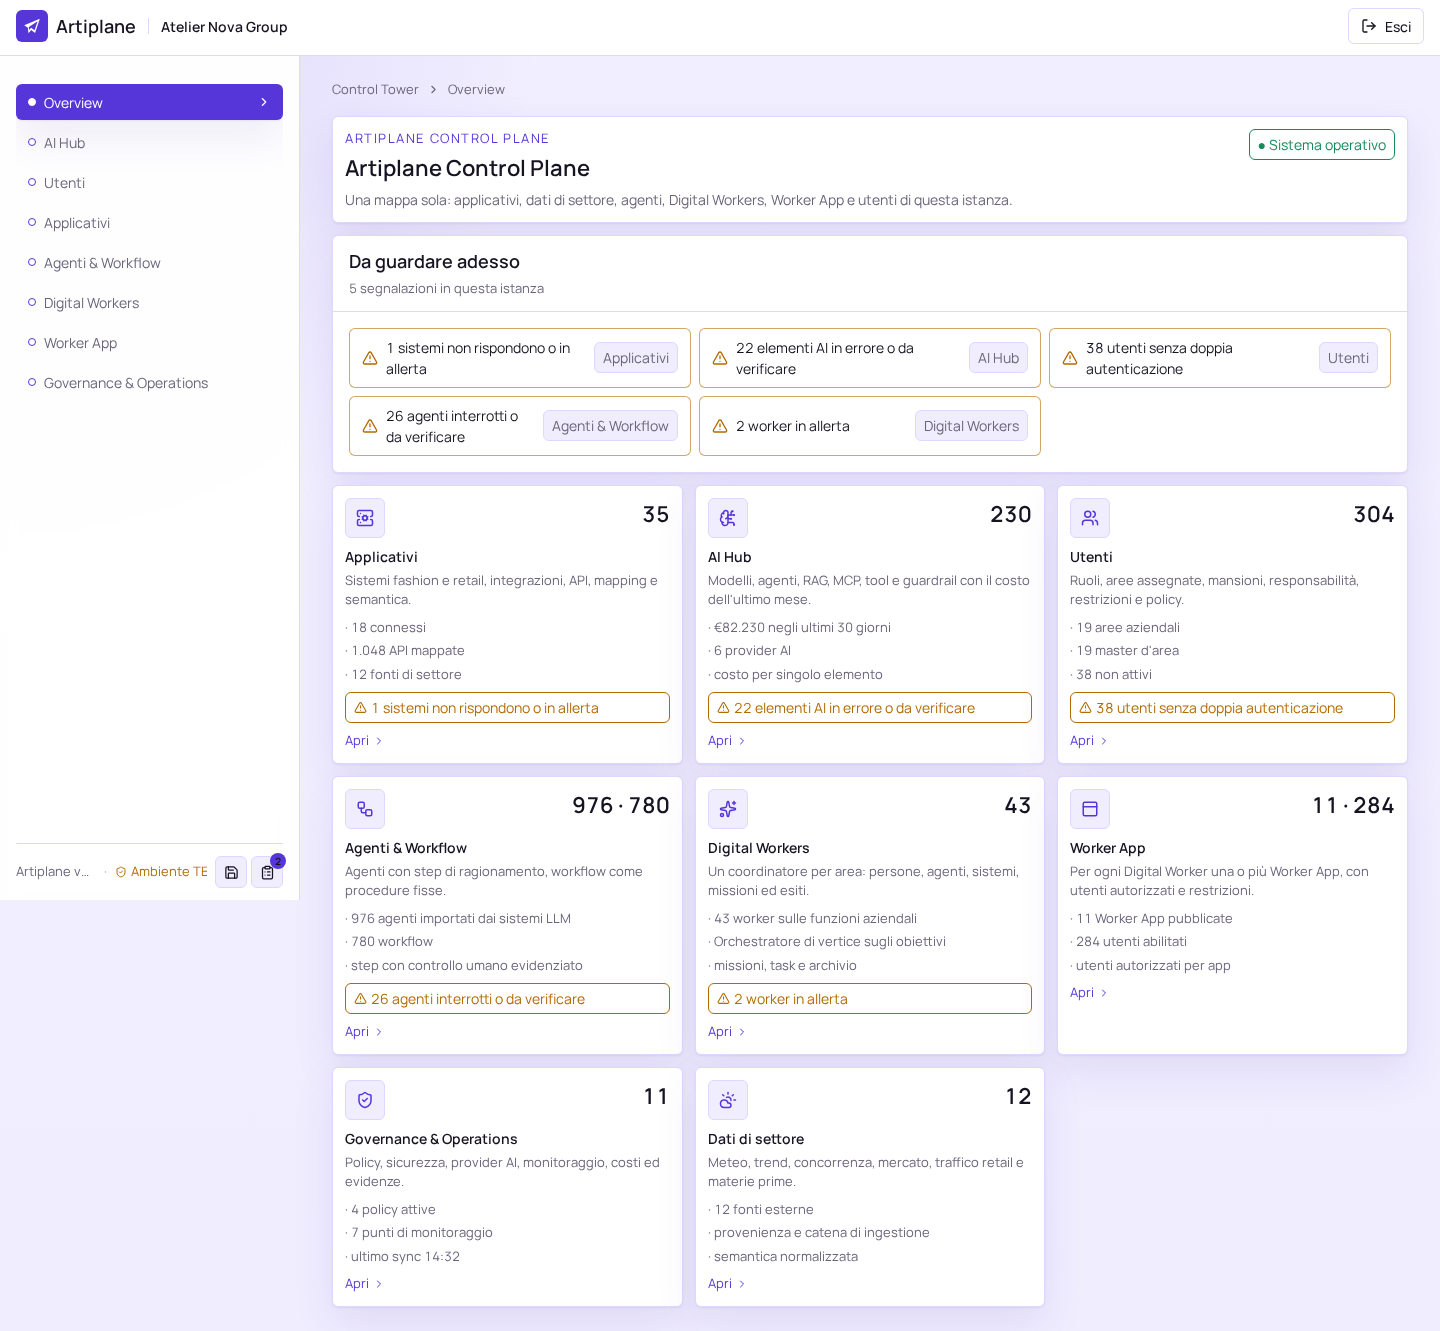Click warning icon beside '22 elementi AI' alert

[720, 358]
